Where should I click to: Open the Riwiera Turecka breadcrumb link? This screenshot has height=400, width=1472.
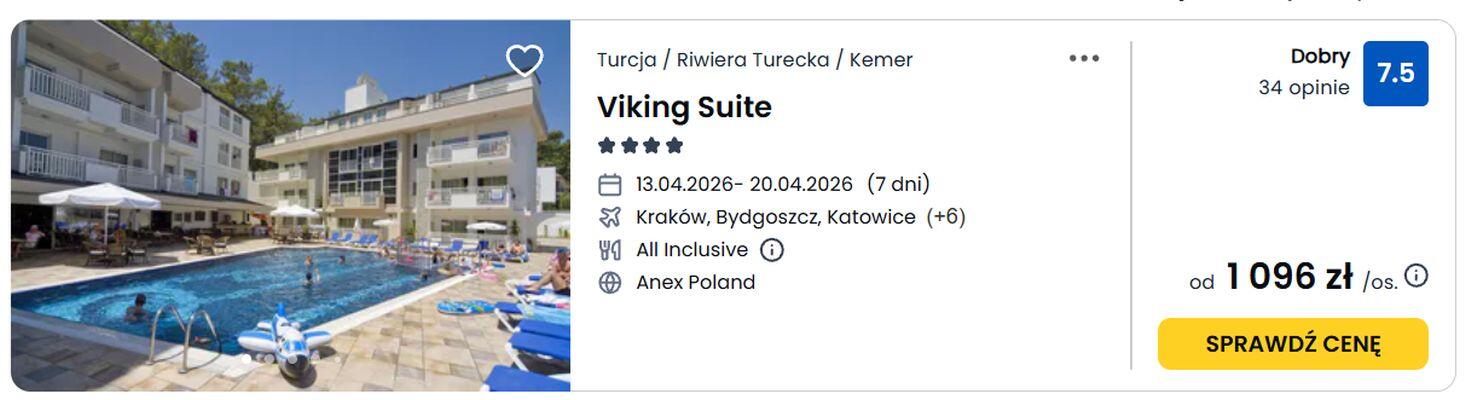point(753,60)
